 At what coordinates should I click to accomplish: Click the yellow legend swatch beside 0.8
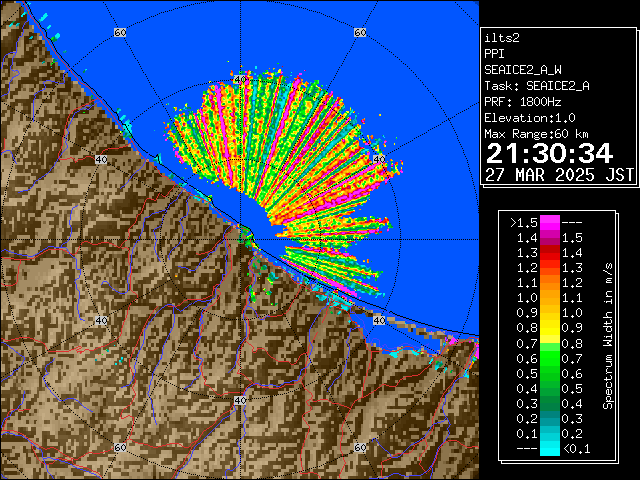point(550,329)
